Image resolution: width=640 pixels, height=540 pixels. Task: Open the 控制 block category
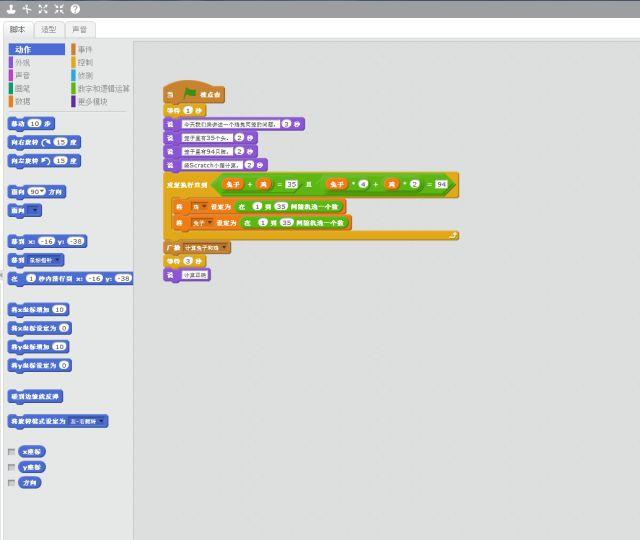(85, 62)
